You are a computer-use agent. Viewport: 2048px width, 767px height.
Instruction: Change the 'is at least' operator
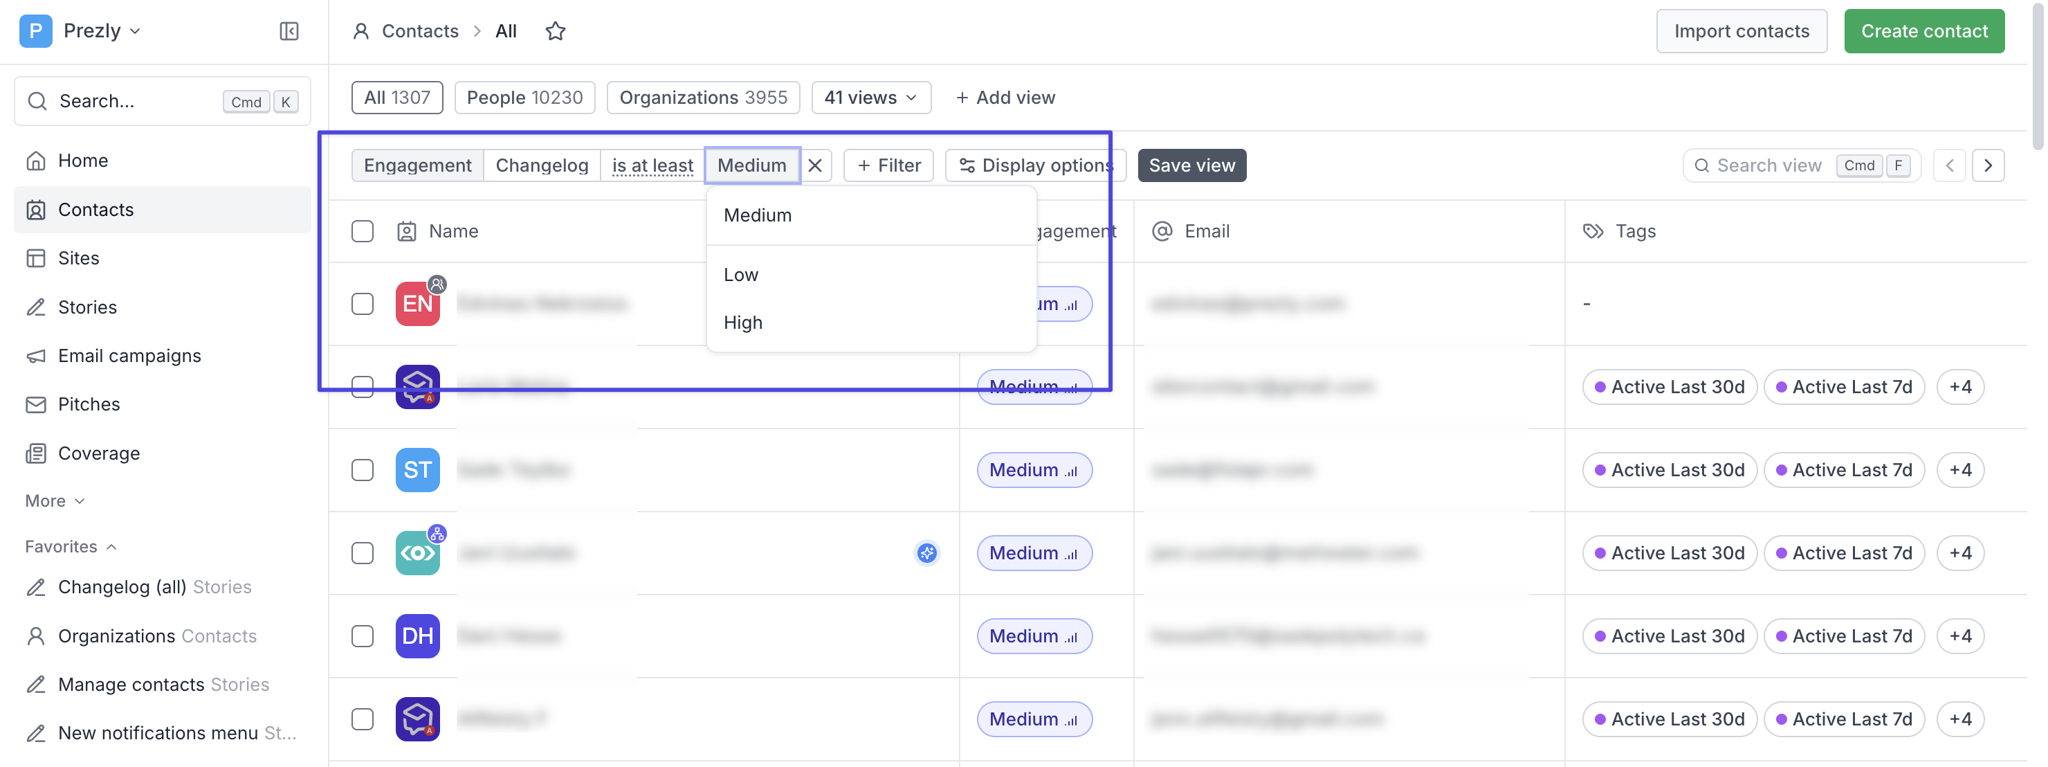[x=653, y=165]
